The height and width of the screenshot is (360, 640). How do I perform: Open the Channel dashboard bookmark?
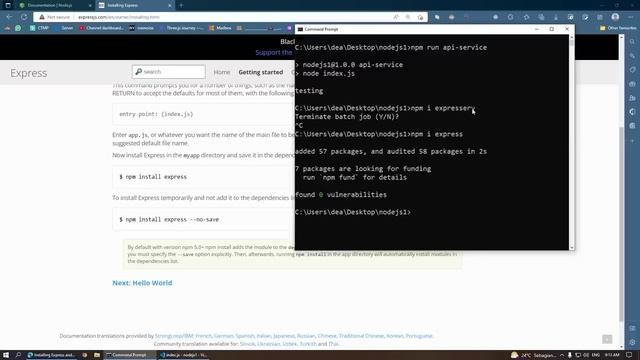[101, 28]
